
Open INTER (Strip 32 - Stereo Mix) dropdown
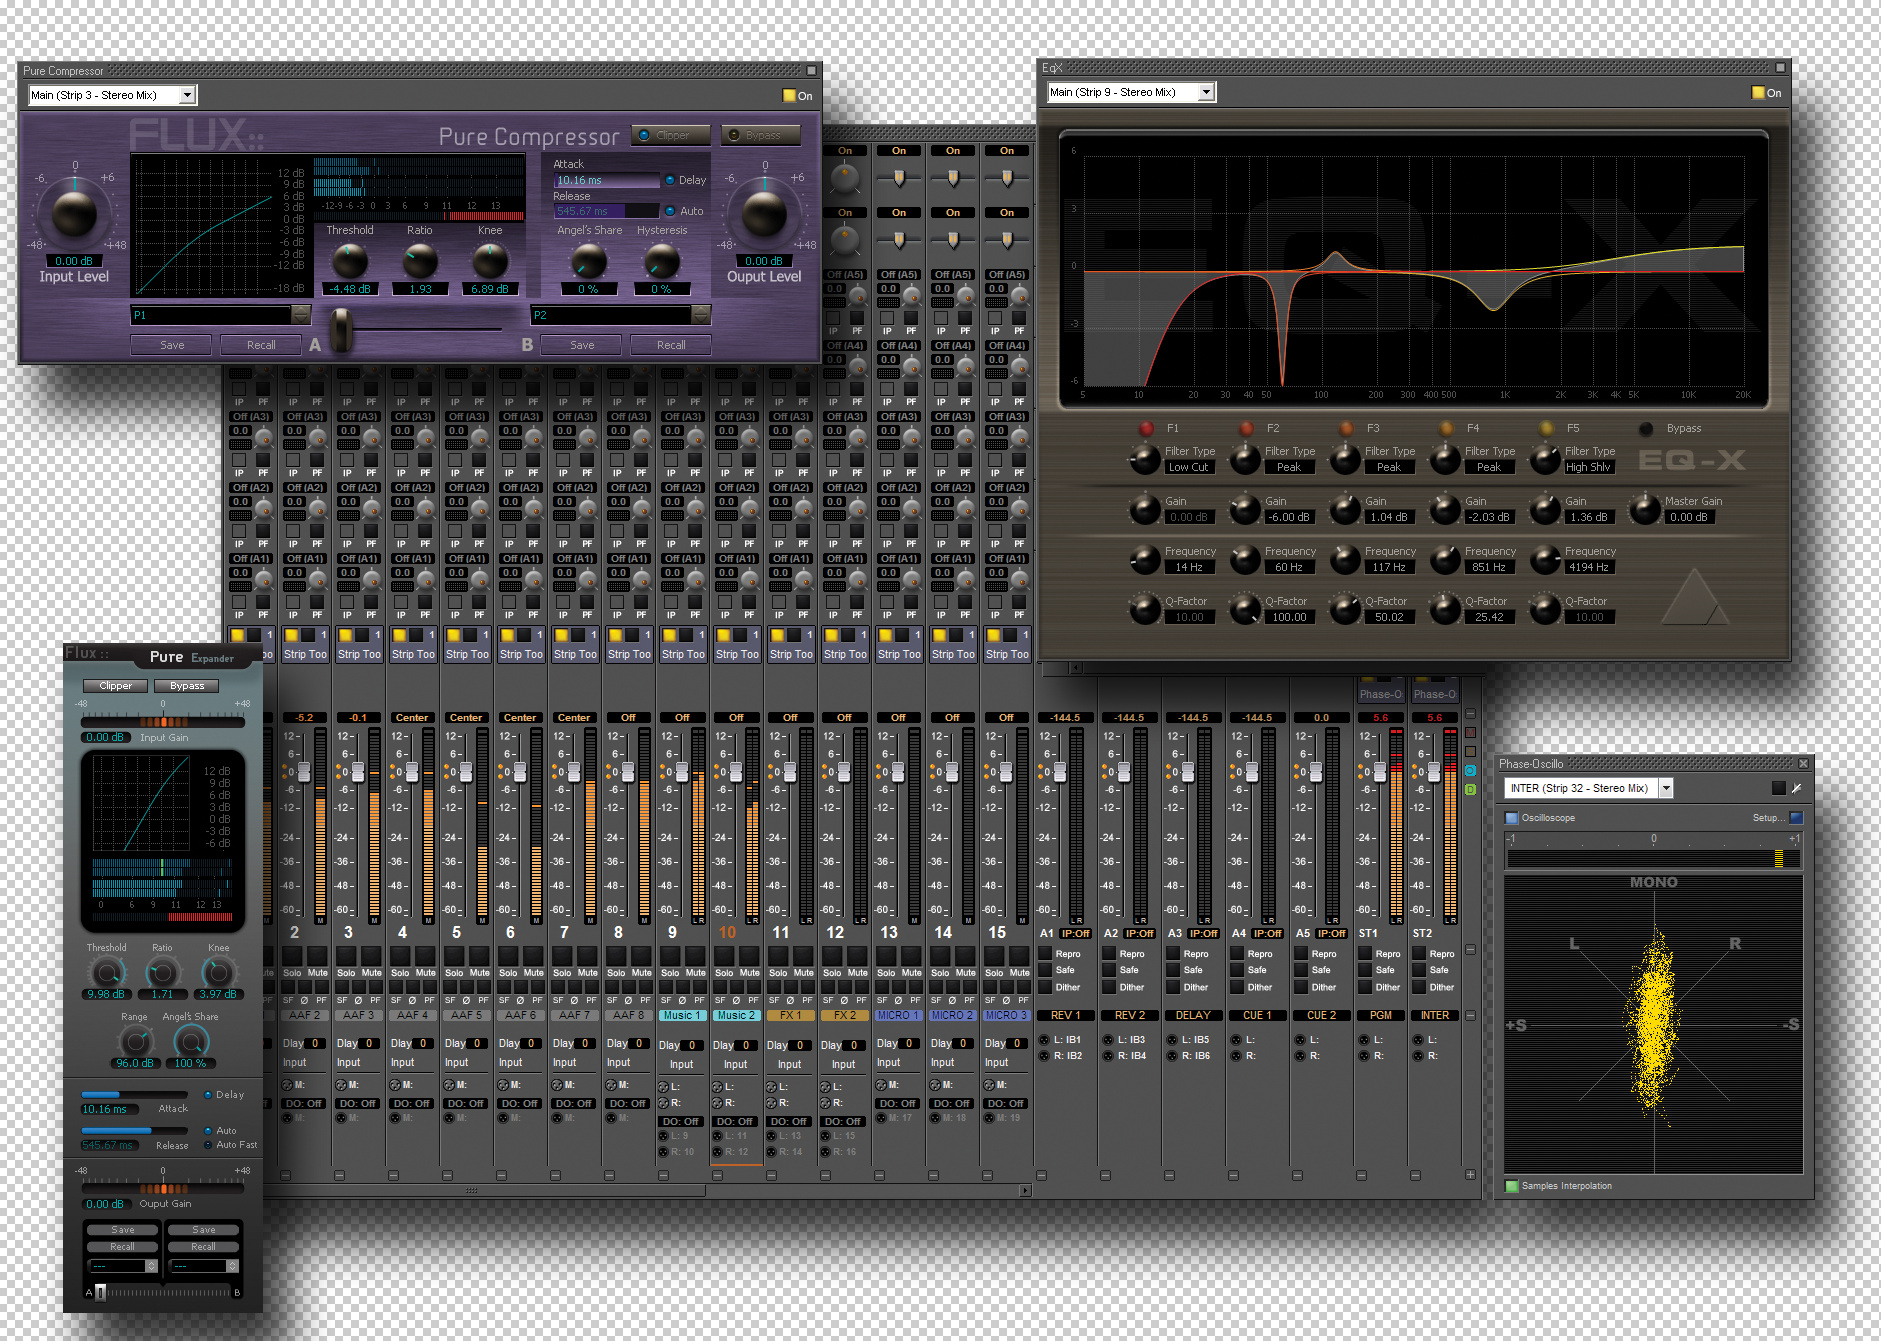click(x=1666, y=788)
